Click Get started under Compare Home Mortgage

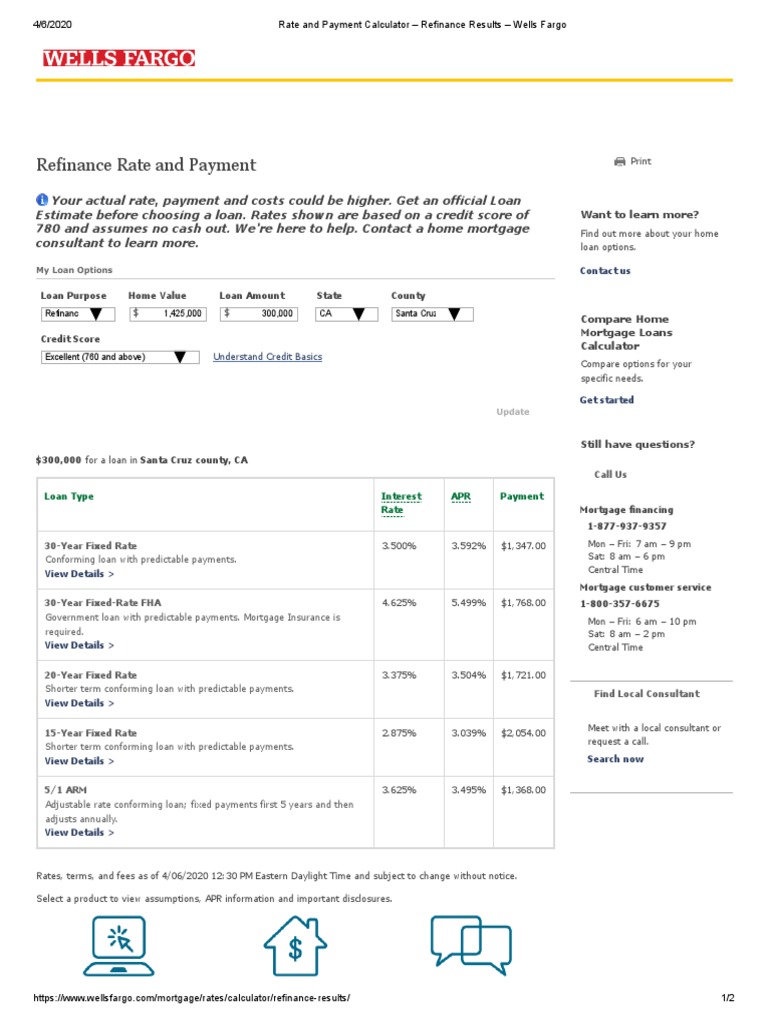[x=607, y=400]
